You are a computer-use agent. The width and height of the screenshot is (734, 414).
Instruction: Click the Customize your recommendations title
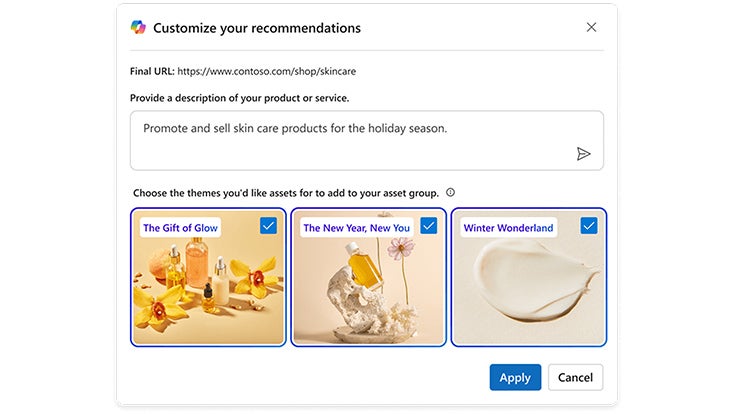pyautogui.click(x=257, y=28)
